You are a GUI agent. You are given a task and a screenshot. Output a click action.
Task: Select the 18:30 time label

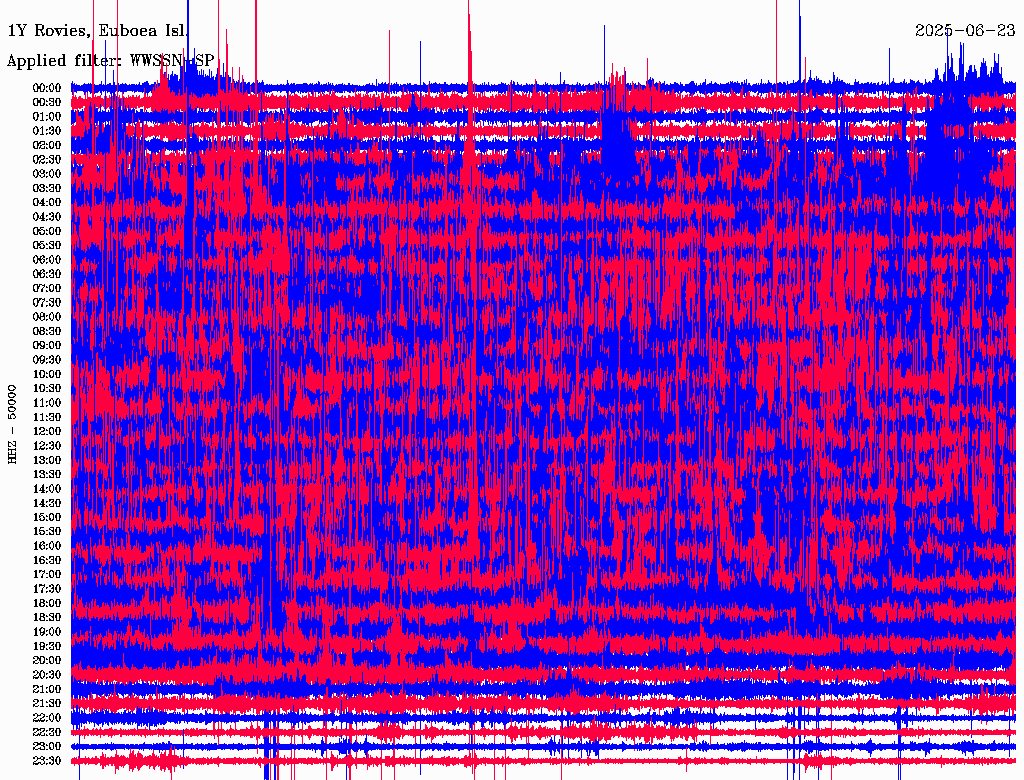(47, 617)
